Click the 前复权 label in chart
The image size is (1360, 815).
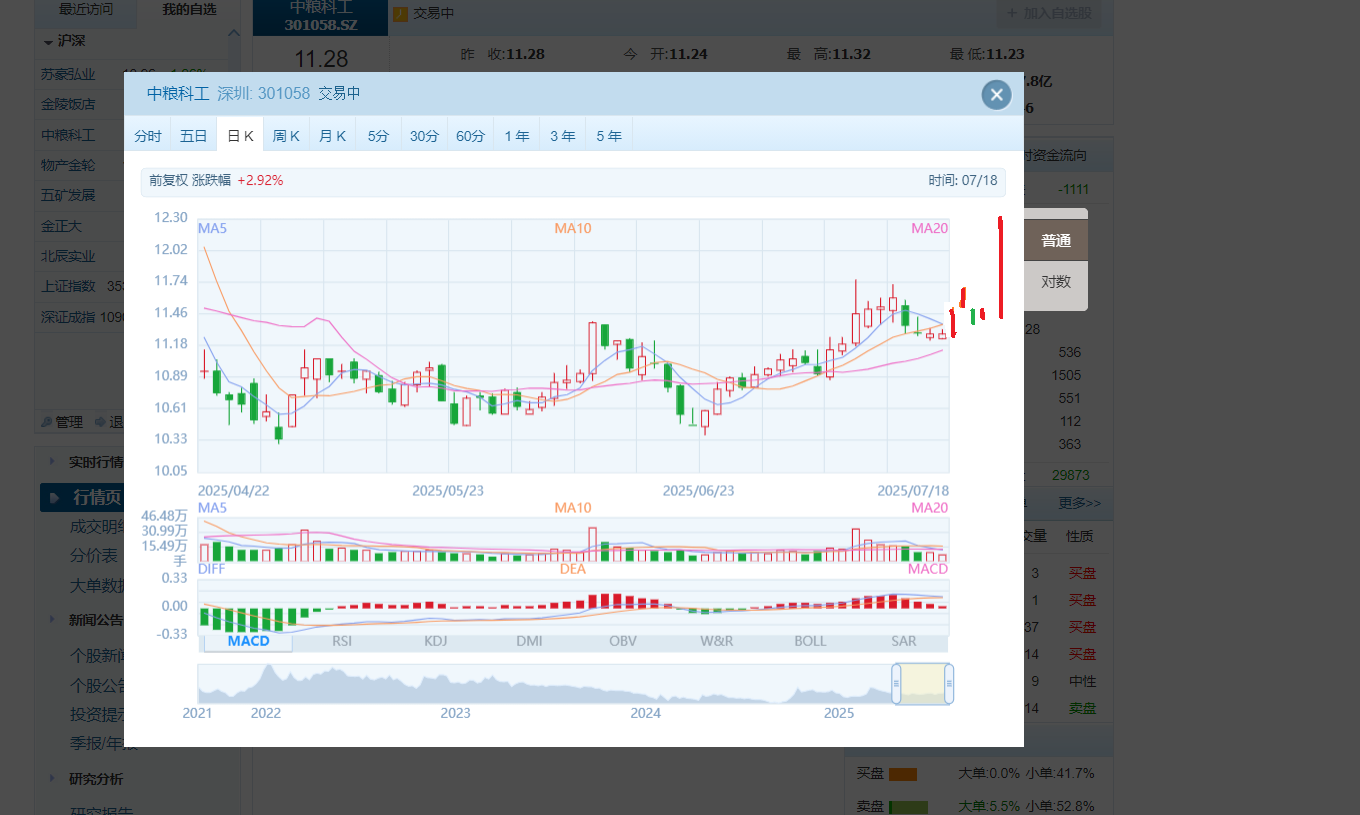(x=168, y=180)
